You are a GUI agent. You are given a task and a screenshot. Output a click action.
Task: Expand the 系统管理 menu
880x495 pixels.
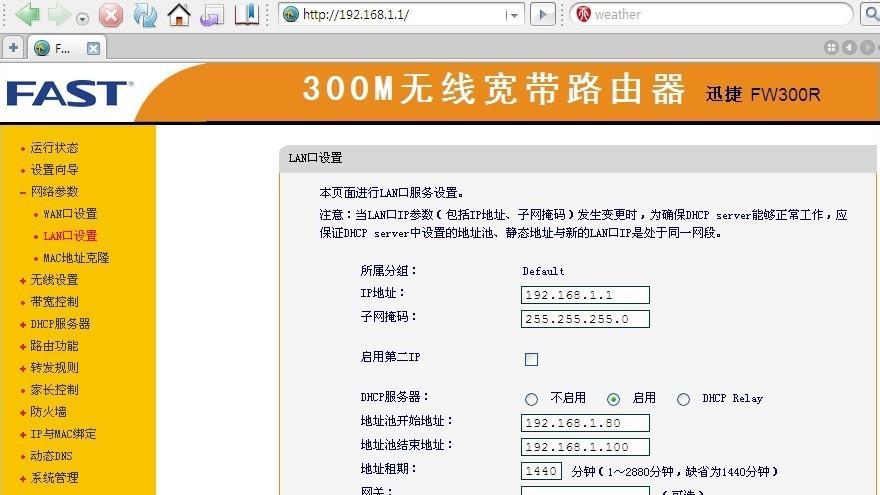54,478
